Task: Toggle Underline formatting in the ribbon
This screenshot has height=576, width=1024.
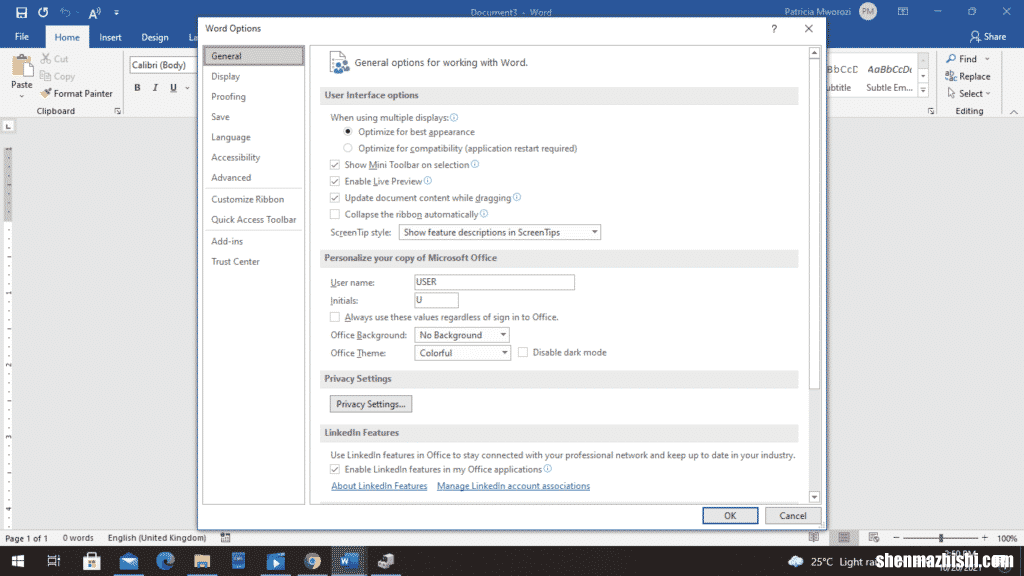Action: tap(173, 88)
